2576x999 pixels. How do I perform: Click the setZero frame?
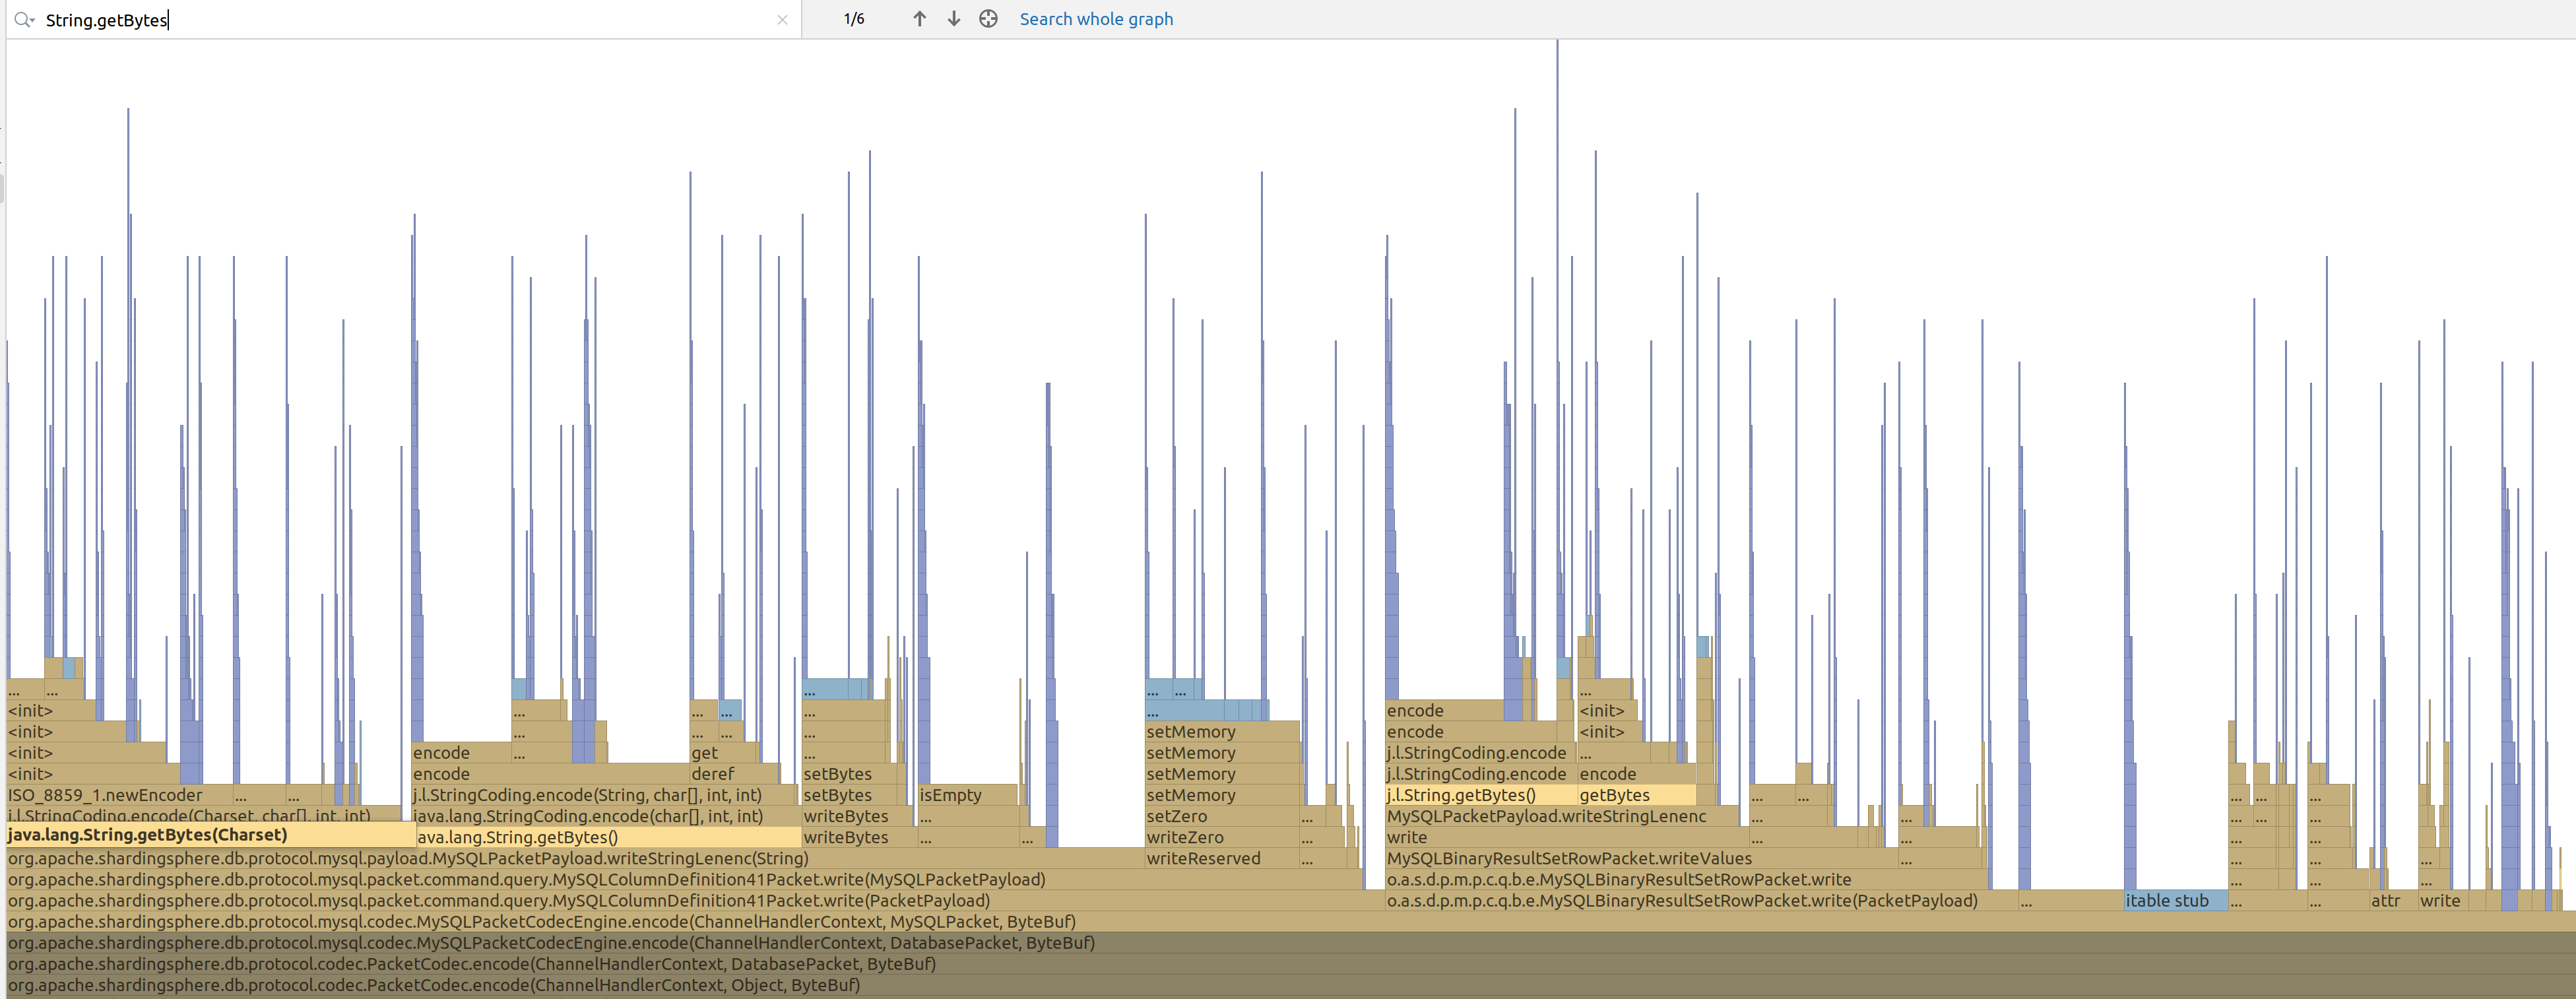[1200, 816]
